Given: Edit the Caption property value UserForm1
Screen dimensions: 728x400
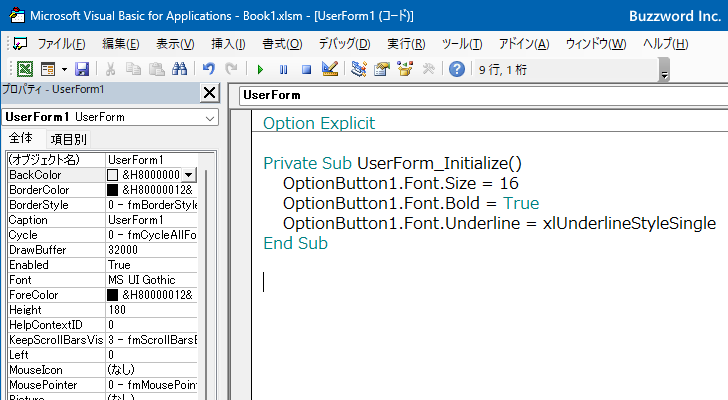Looking at the screenshot, I should pyautogui.click(x=152, y=219).
